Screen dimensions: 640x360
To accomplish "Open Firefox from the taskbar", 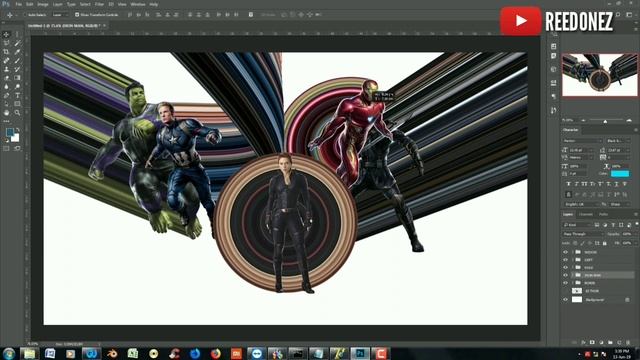I will click(216, 353).
